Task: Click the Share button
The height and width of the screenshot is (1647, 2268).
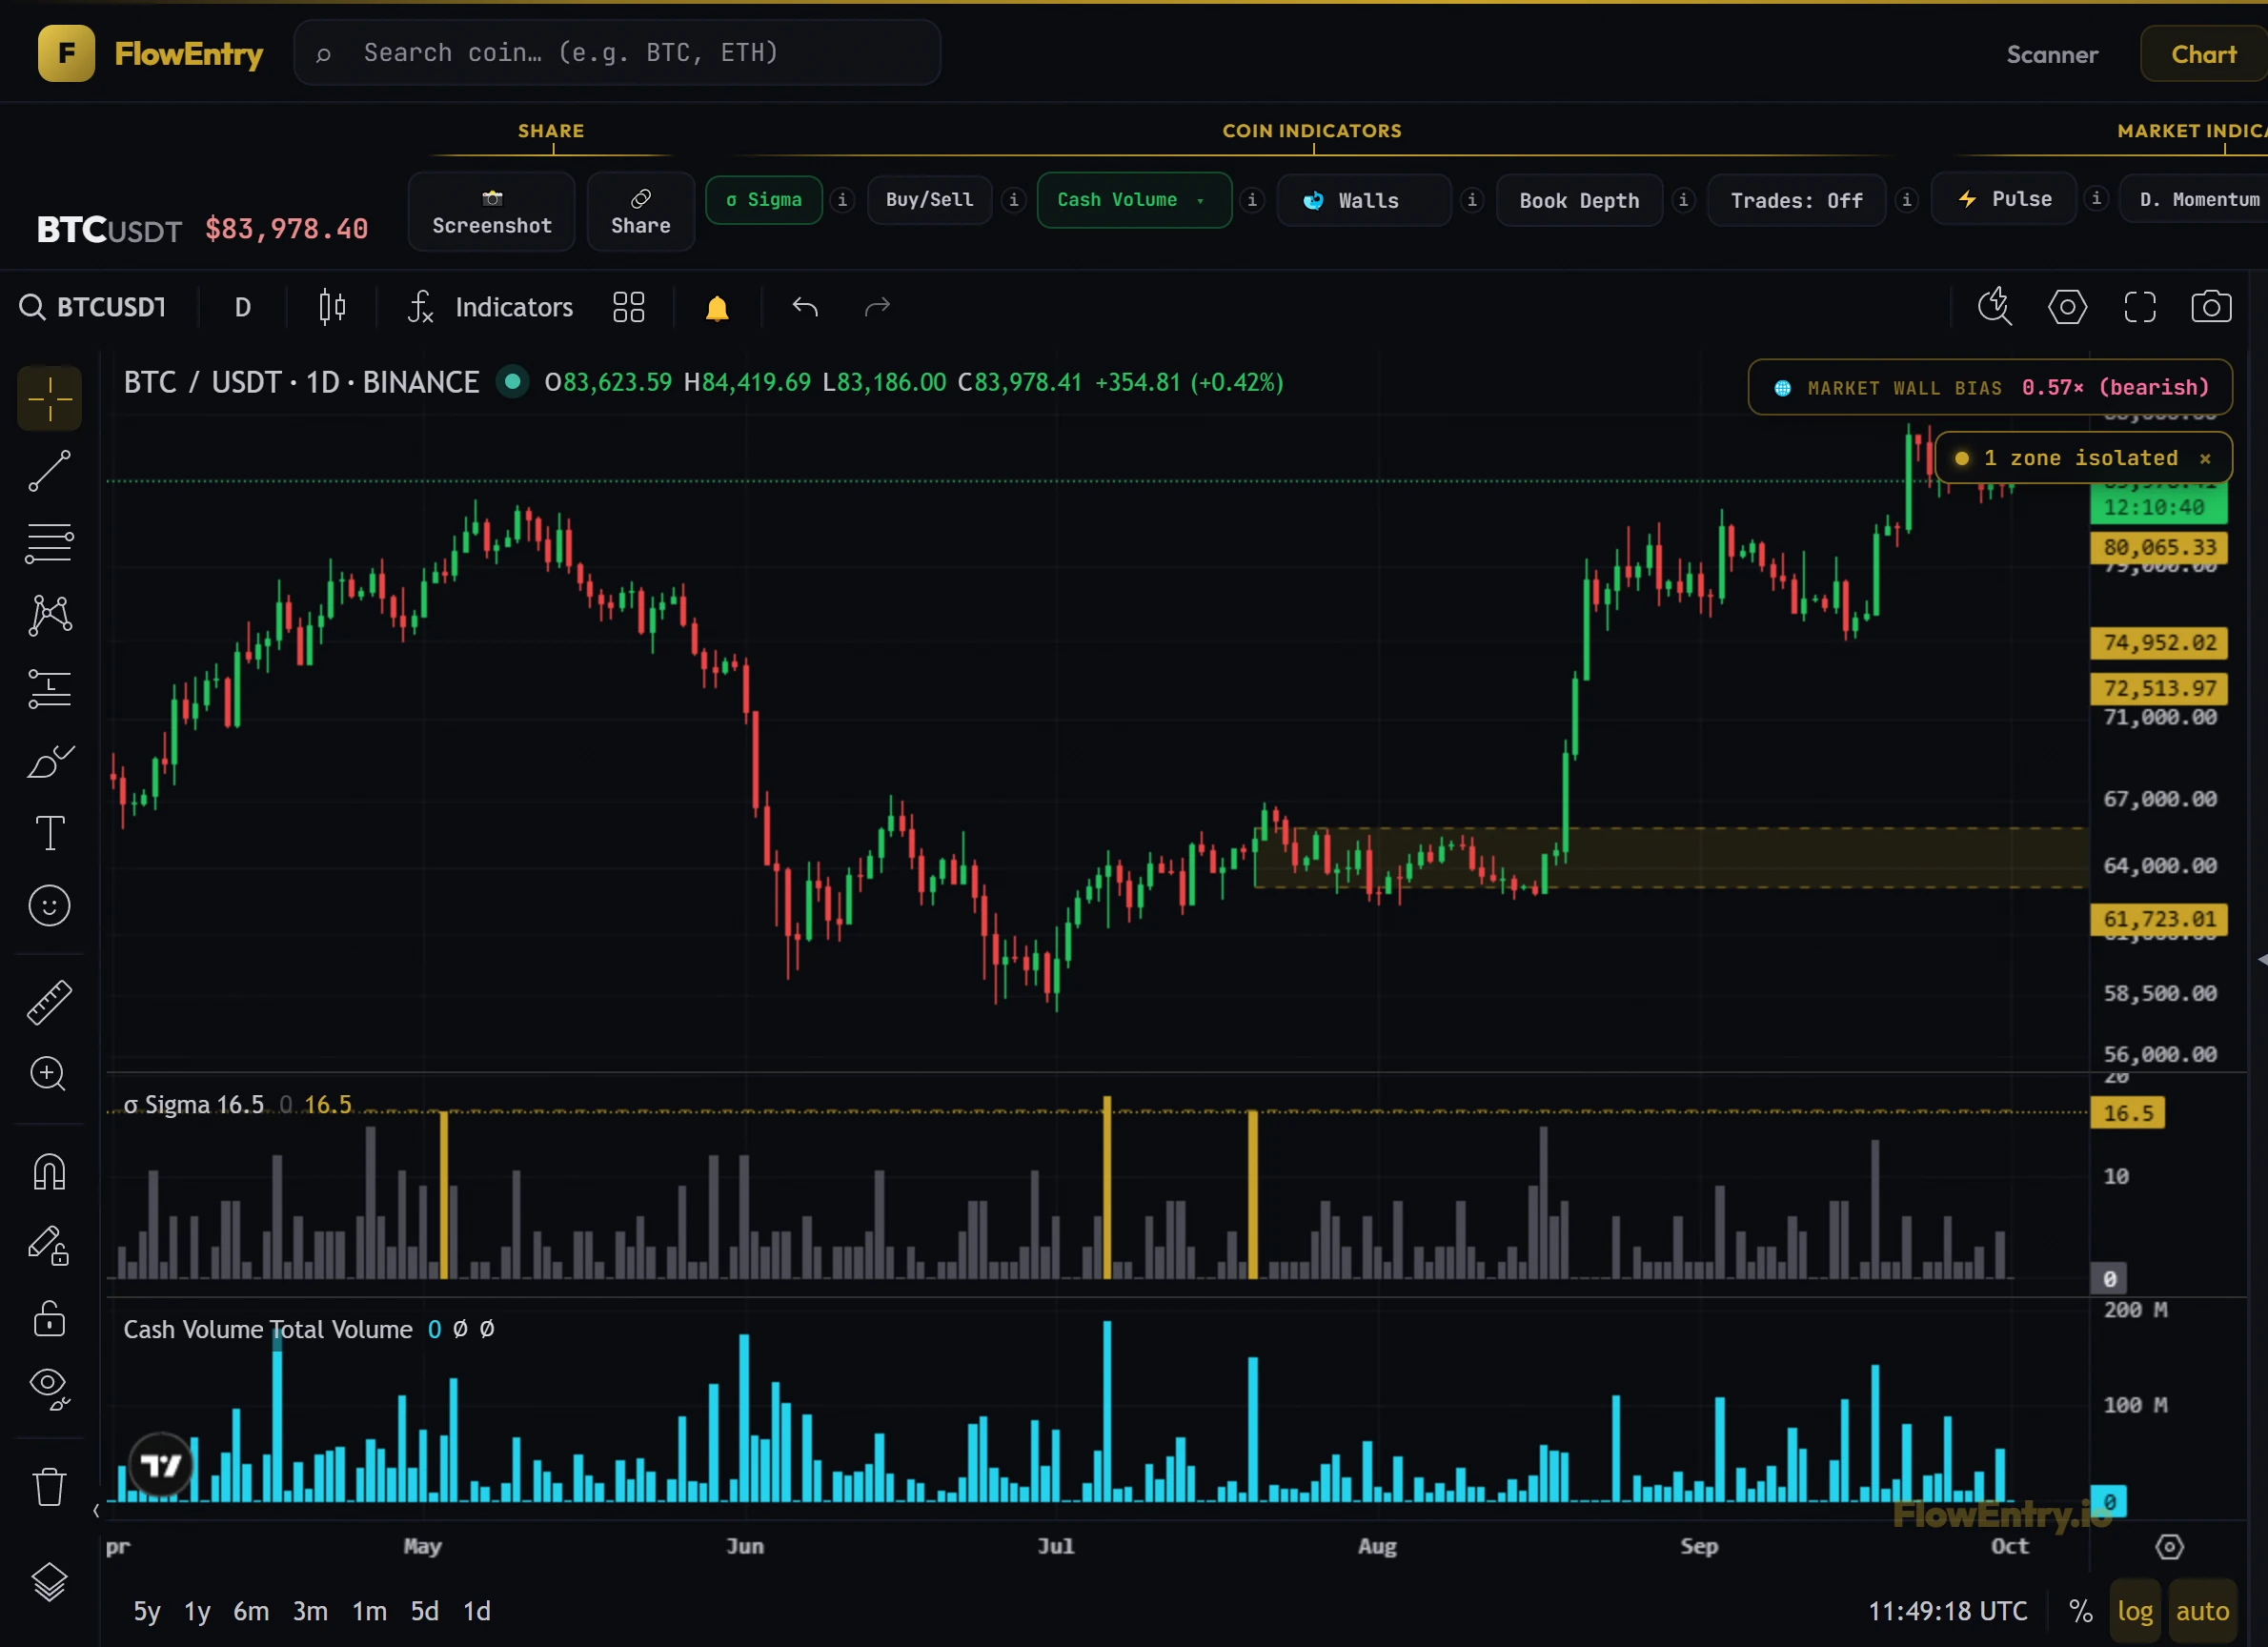Action: (641, 211)
